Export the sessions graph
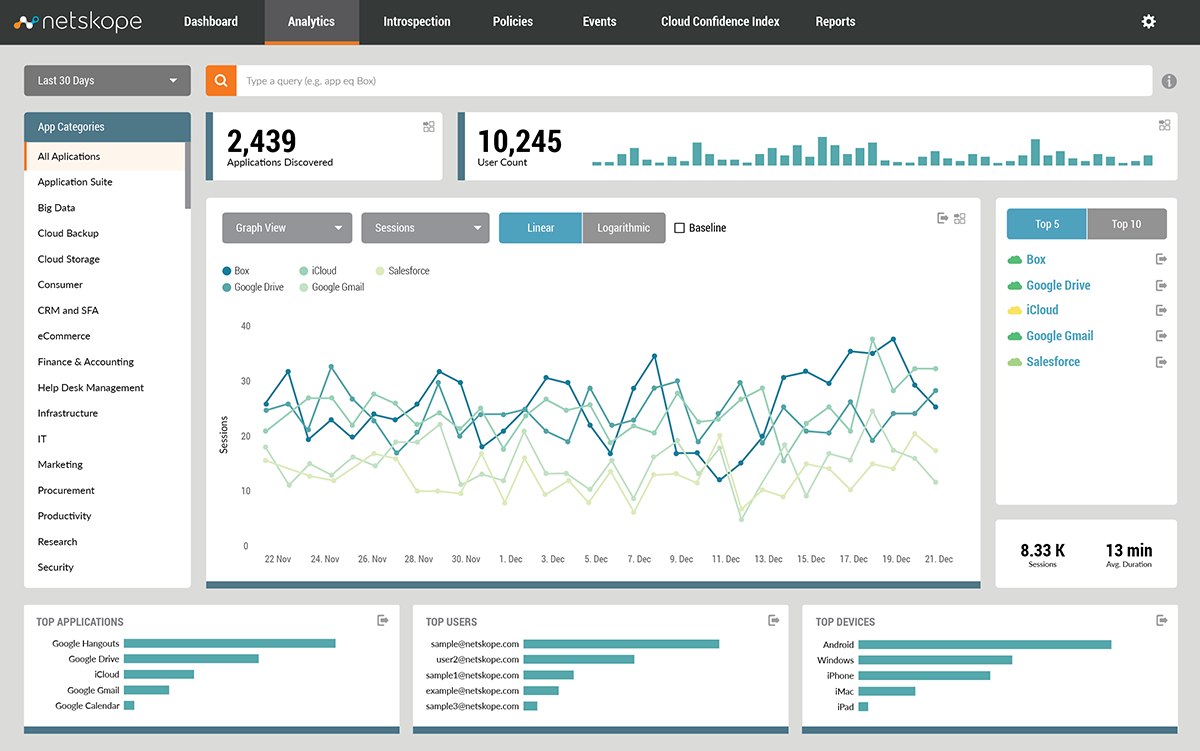1200x751 pixels. click(942, 218)
